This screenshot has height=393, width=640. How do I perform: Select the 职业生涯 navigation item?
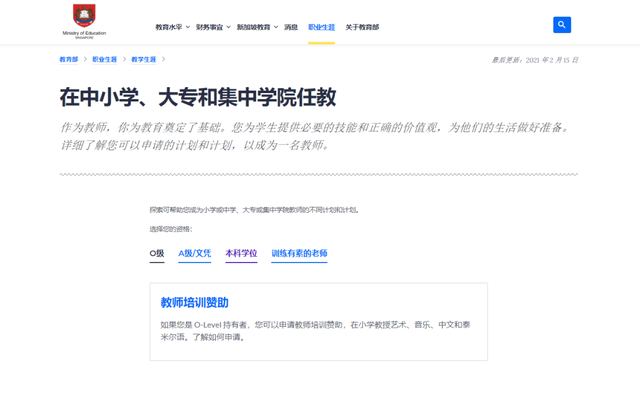[321, 27]
